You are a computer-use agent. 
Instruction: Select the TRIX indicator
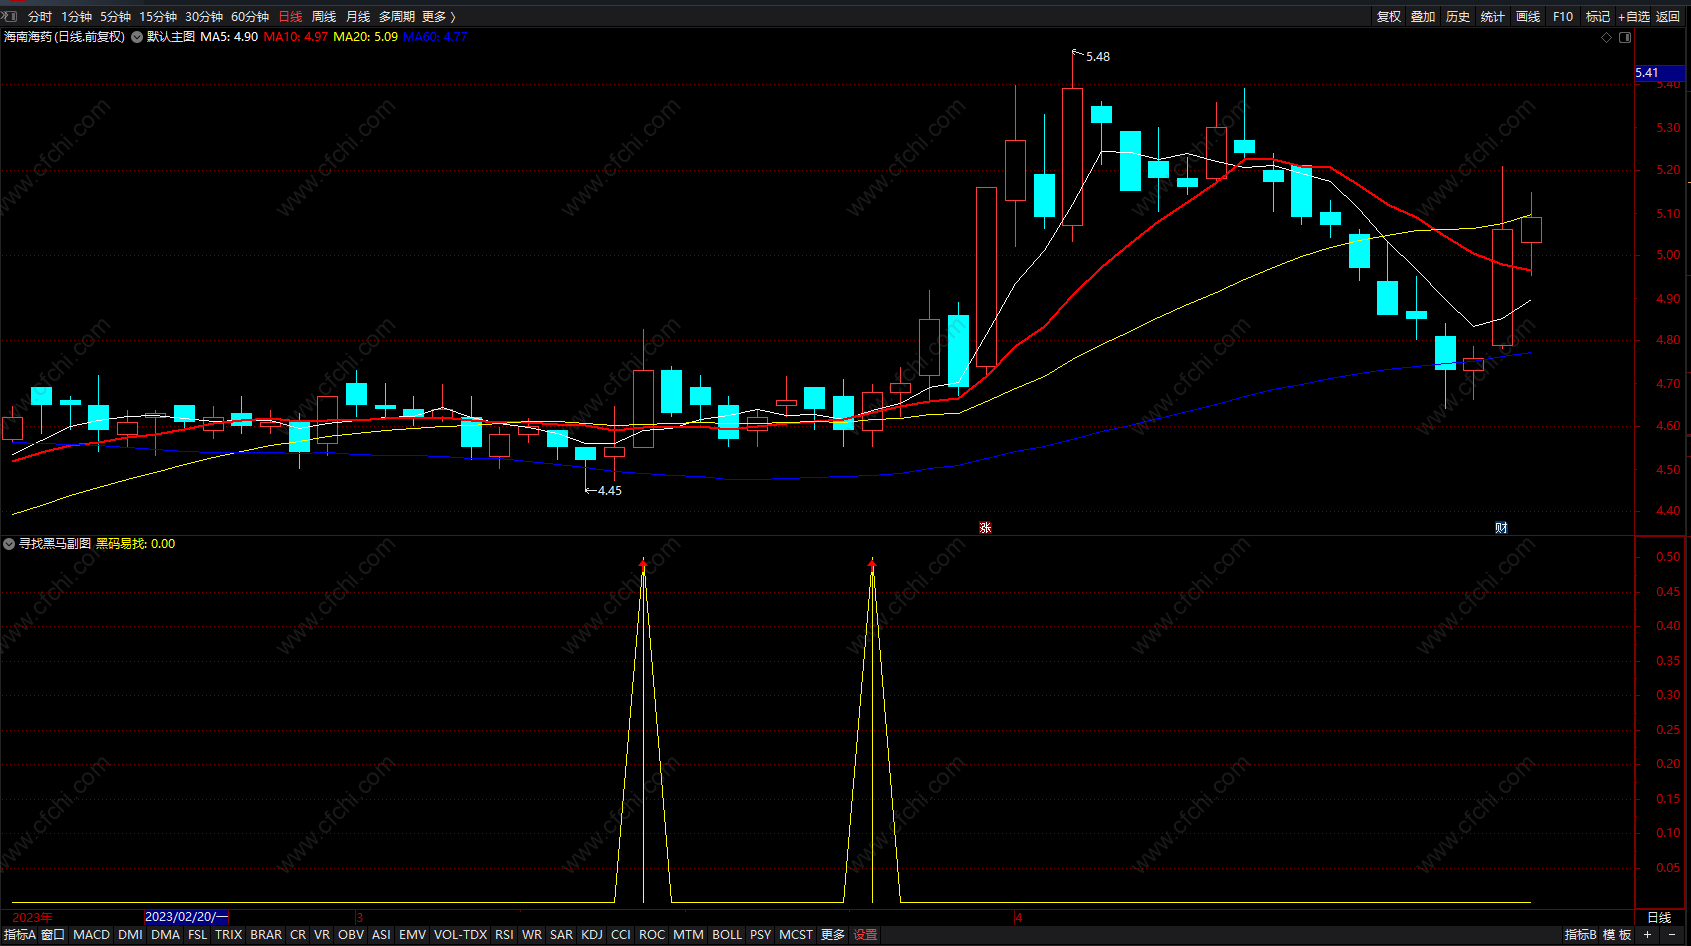click(228, 935)
